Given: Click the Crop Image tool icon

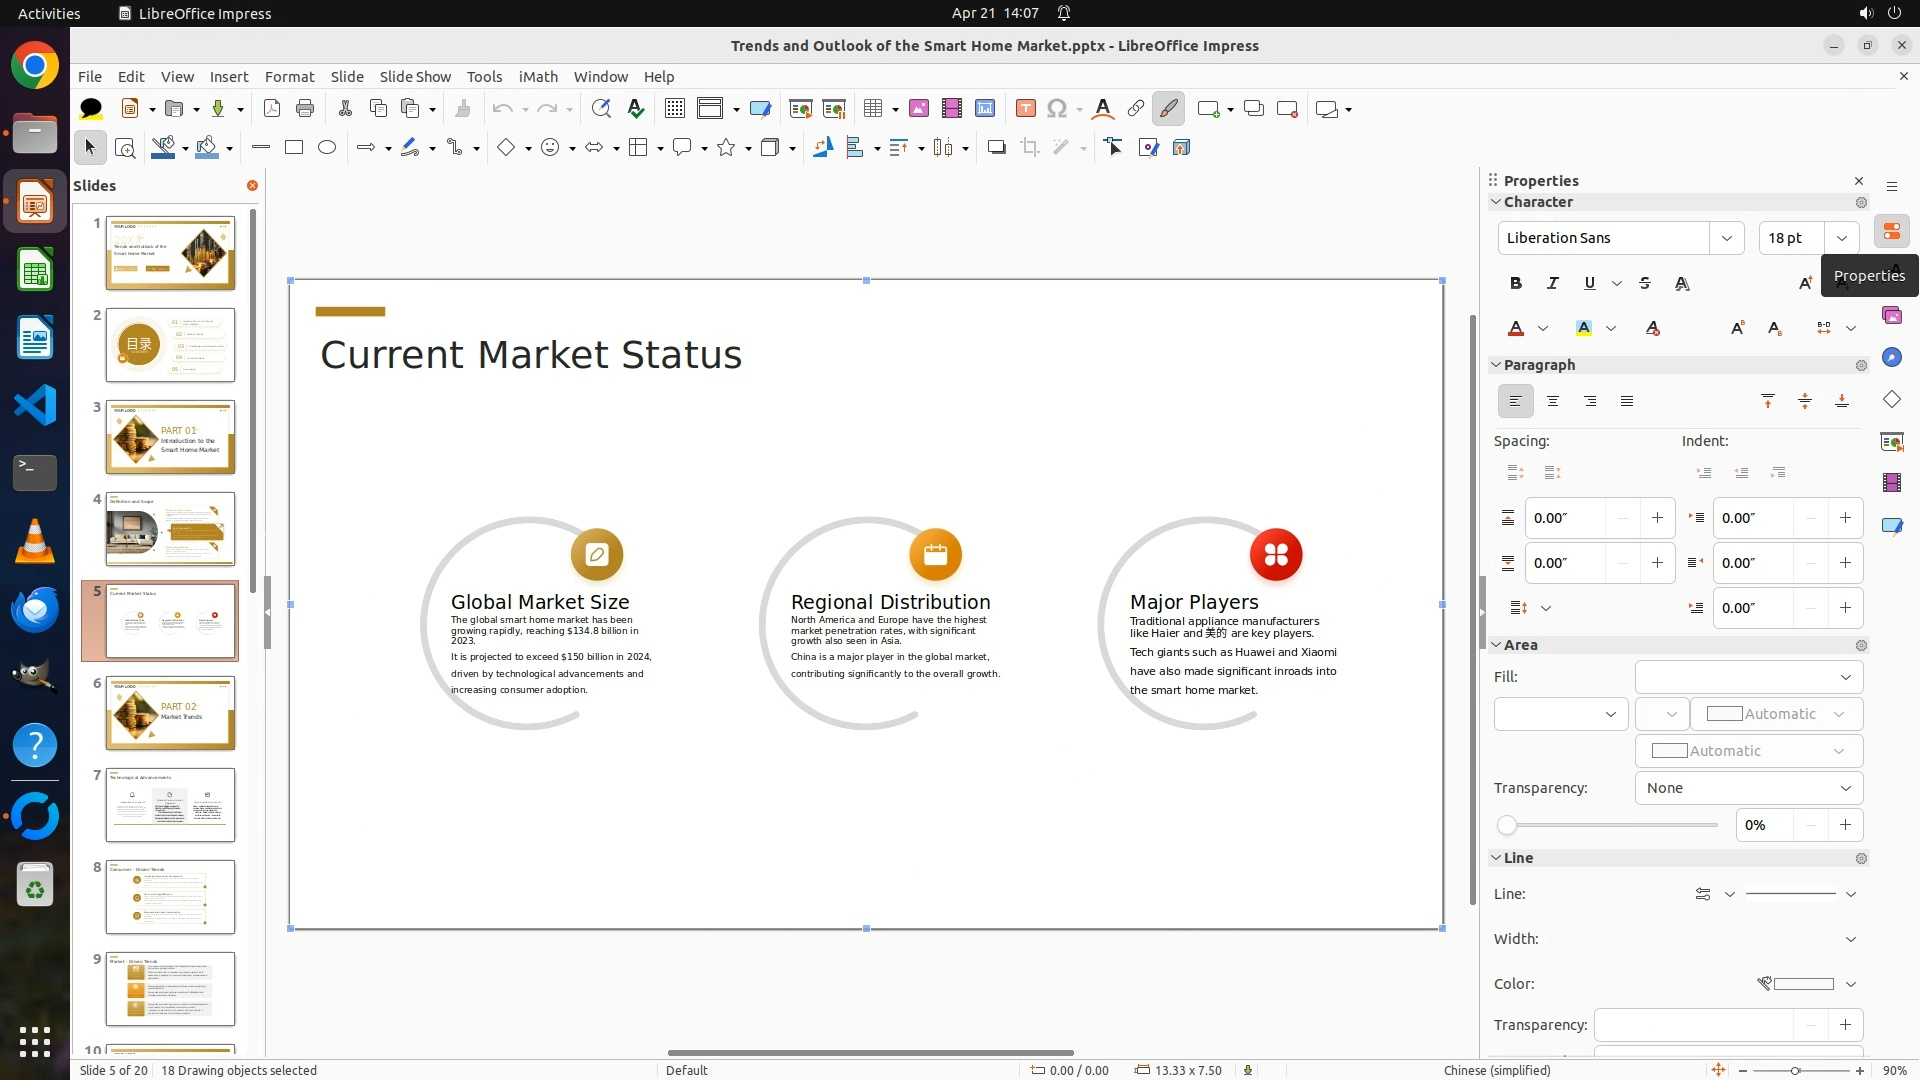Looking at the screenshot, I should pos(1029,148).
